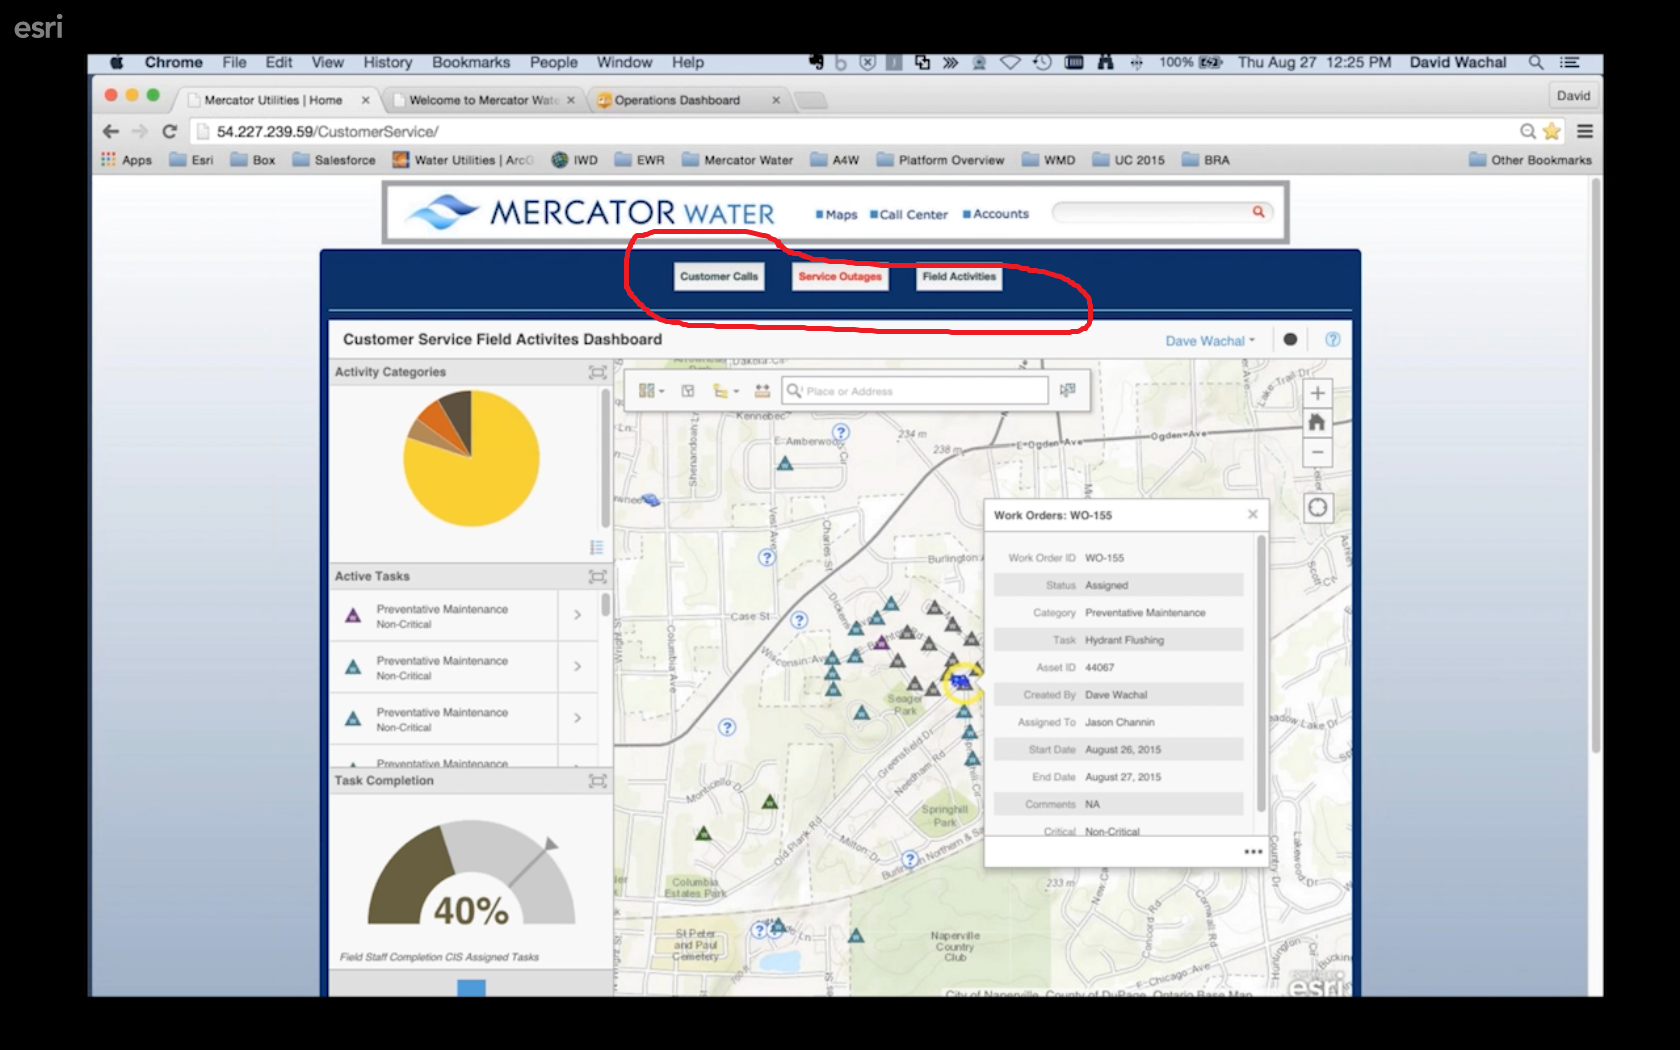This screenshot has height=1050, width=1680.
Task: Open the Apple menu
Action: [117, 62]
